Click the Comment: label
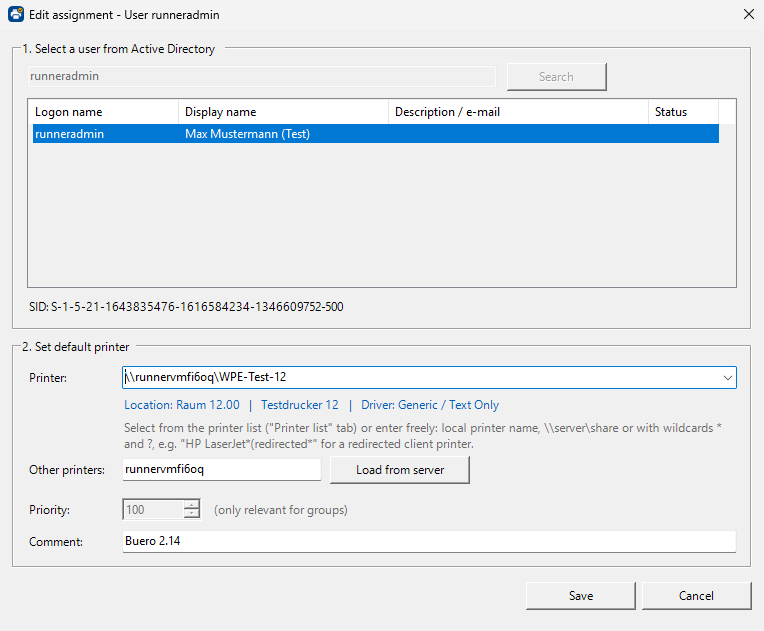This screenshot has height=631, width=764. click(56, 542)
